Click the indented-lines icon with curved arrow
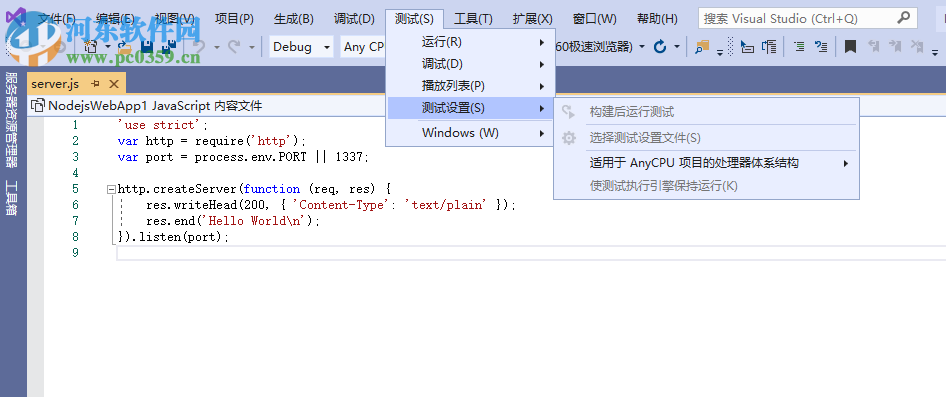 pos(821,46)
